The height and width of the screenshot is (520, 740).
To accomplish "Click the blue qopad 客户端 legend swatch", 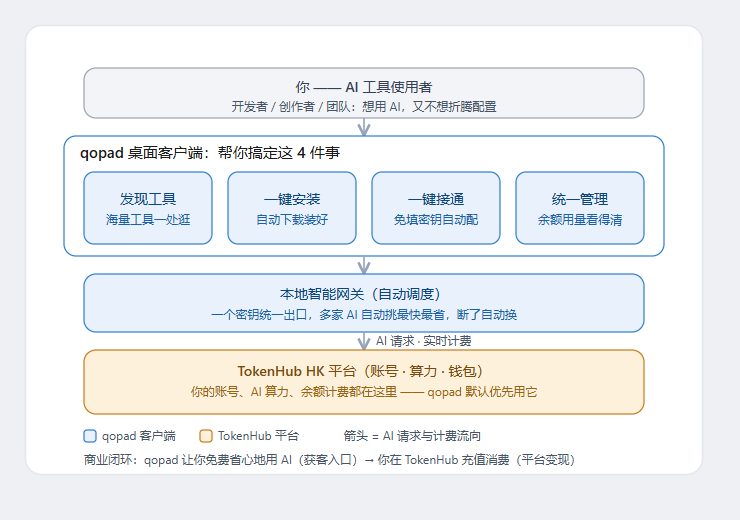I will point(90,436).
